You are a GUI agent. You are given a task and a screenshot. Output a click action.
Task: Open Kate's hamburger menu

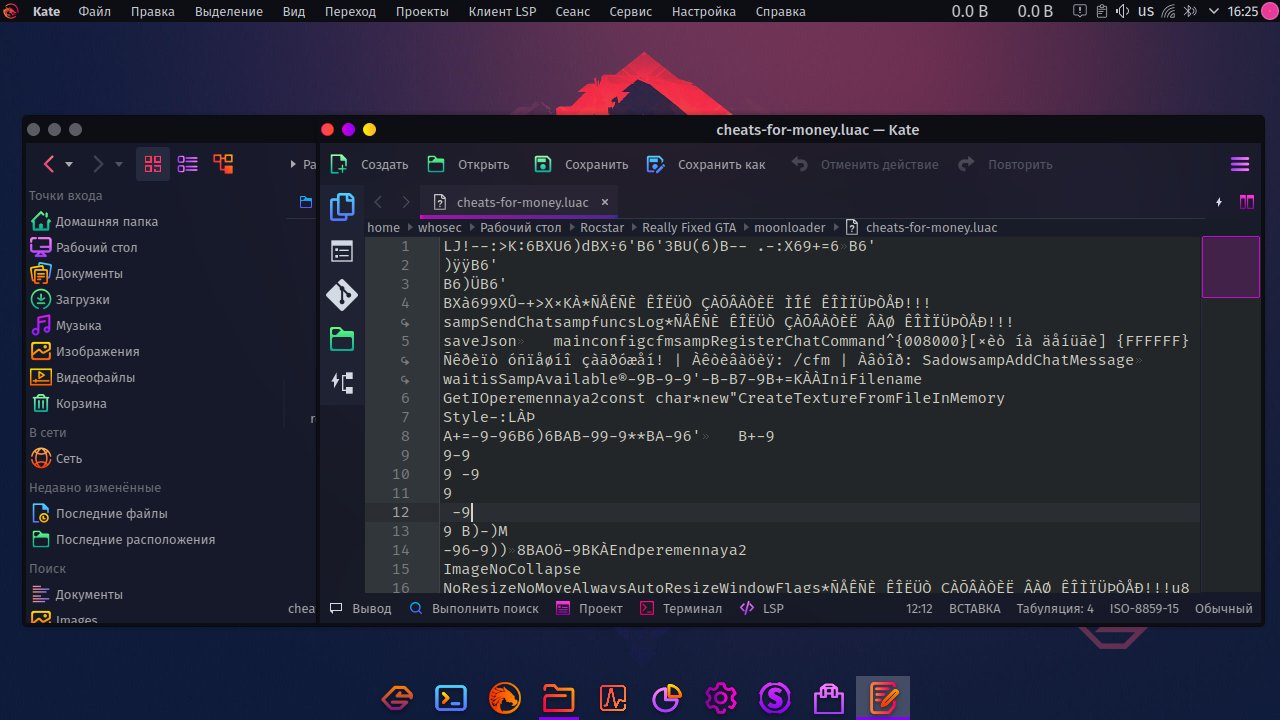pos(1240,164)
